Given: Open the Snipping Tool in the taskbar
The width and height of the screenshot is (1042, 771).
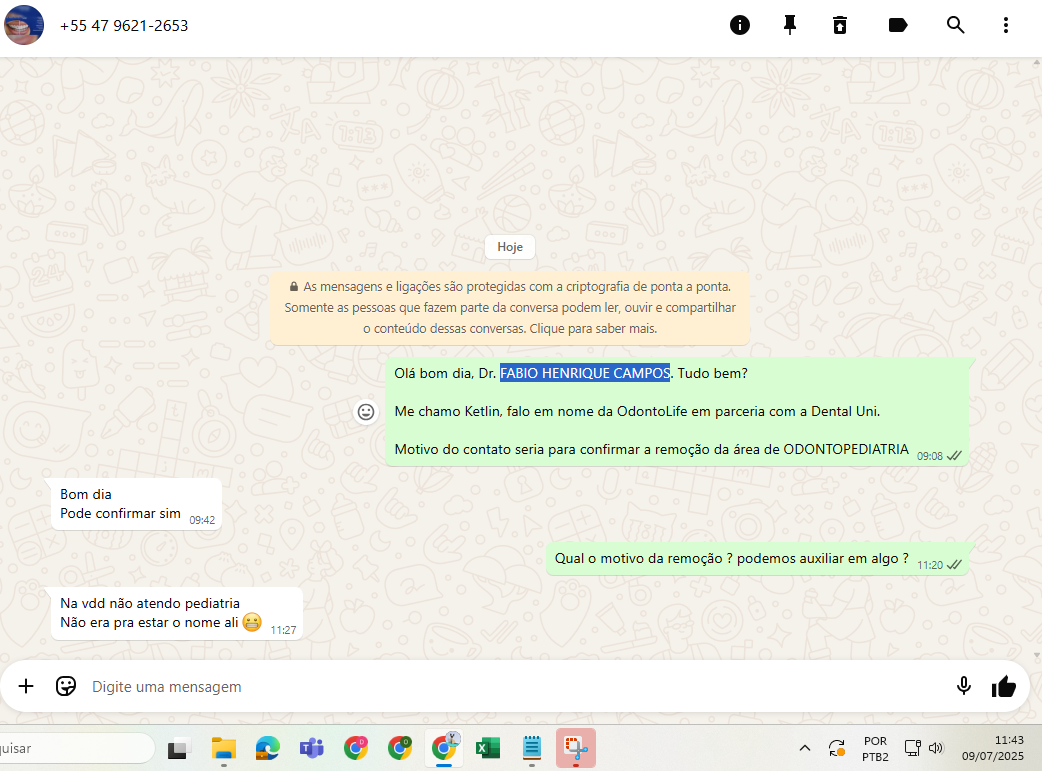Looking at the screenshot, I should pyautogui.click(x=575, y=748).
